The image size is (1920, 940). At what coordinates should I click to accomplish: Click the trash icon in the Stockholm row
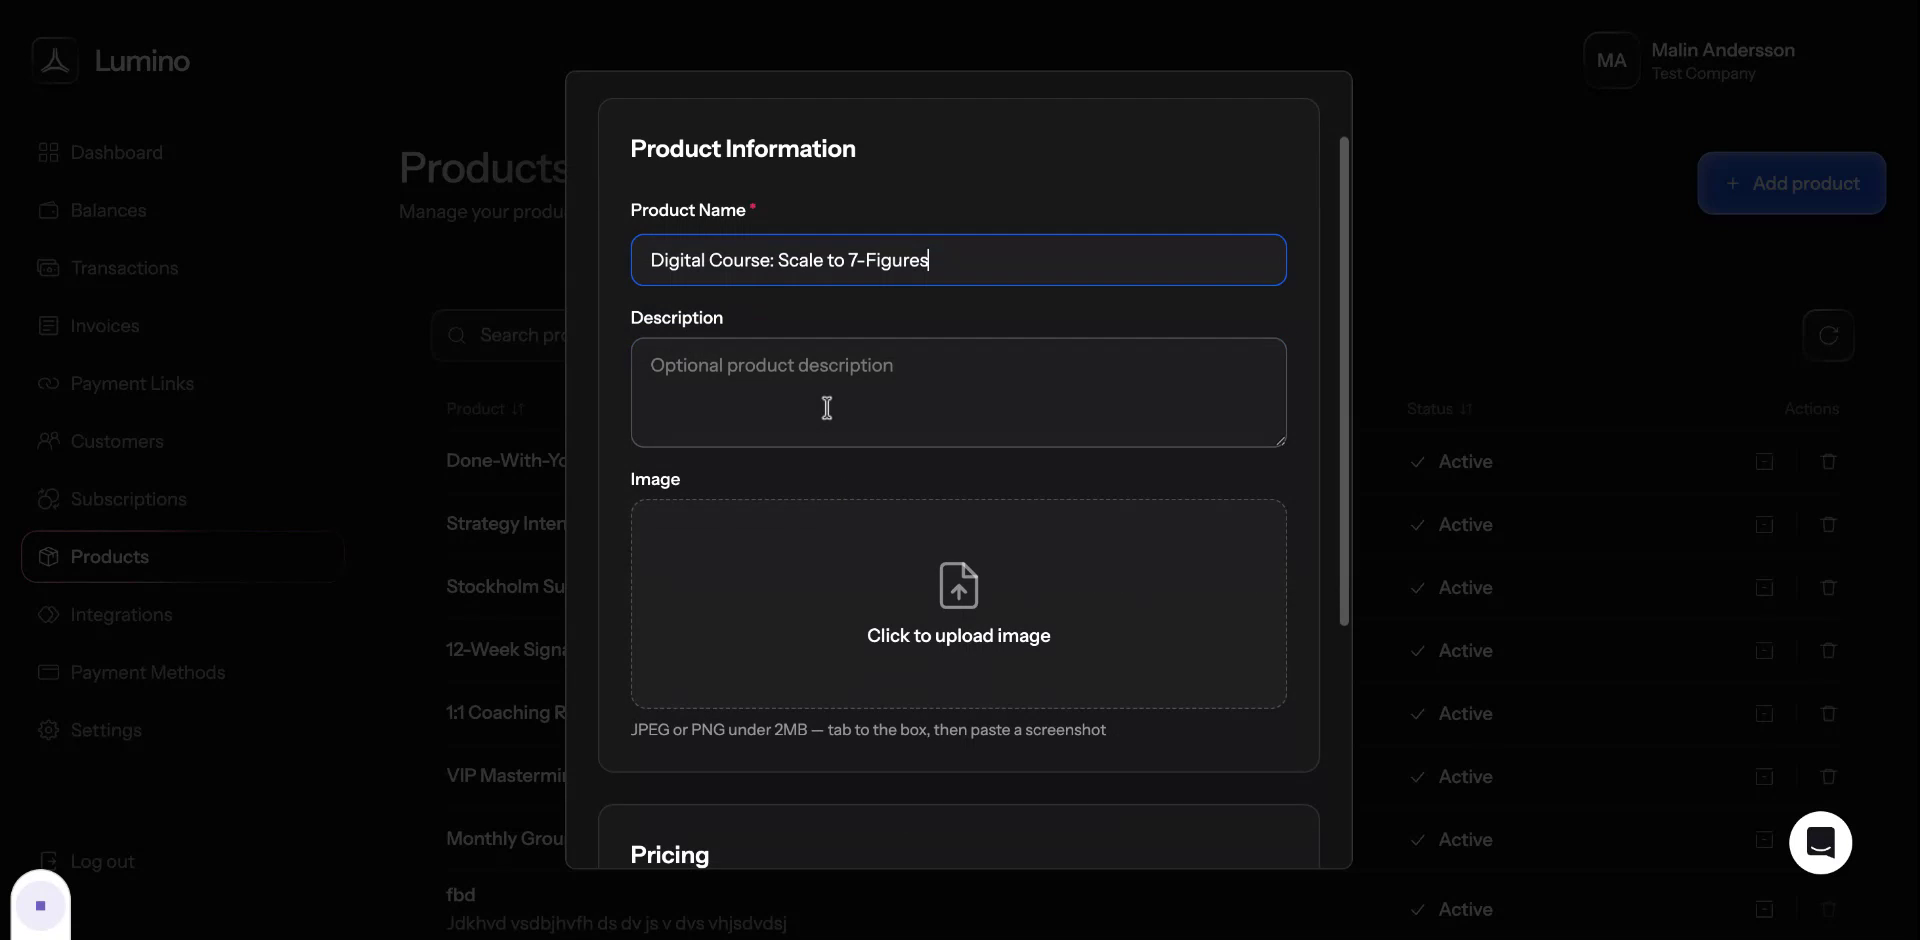pos(1828,588)
